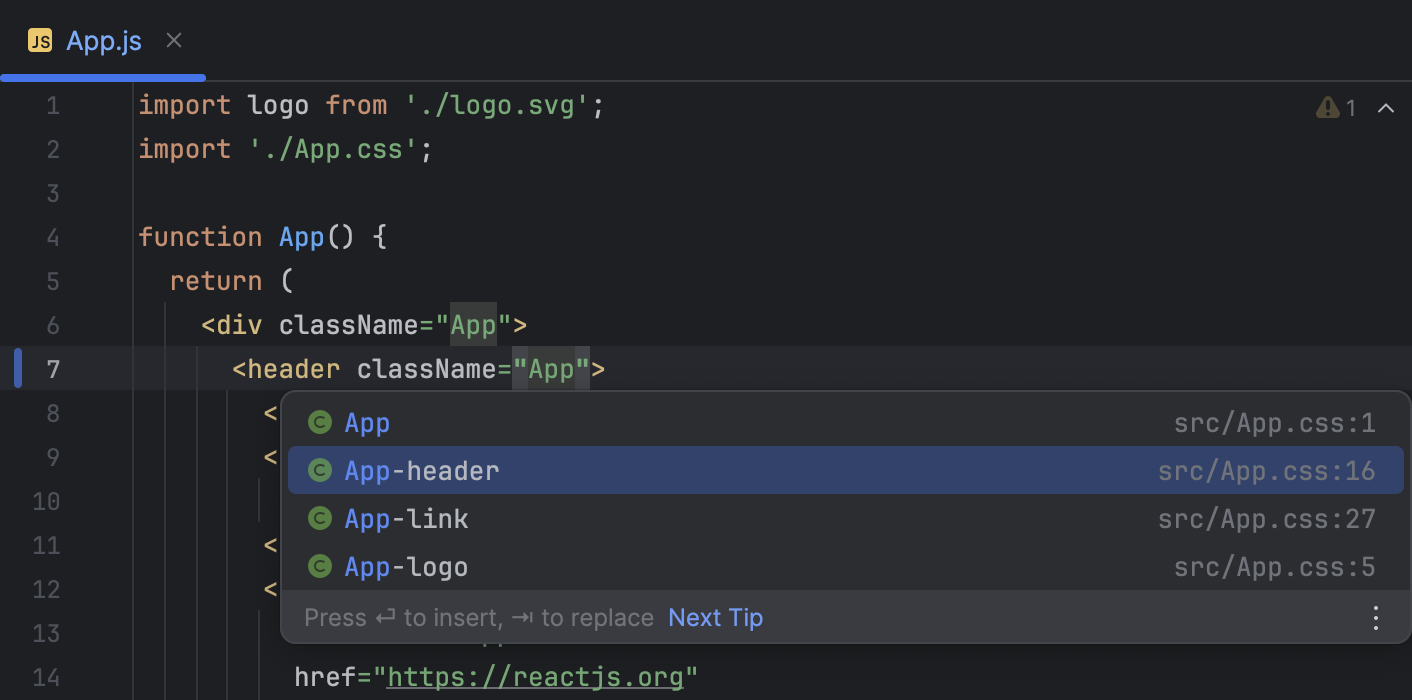Close the App.js tab
Image resolution: width=1412 pixels, height=700 pixels.
tap(173, 40)
